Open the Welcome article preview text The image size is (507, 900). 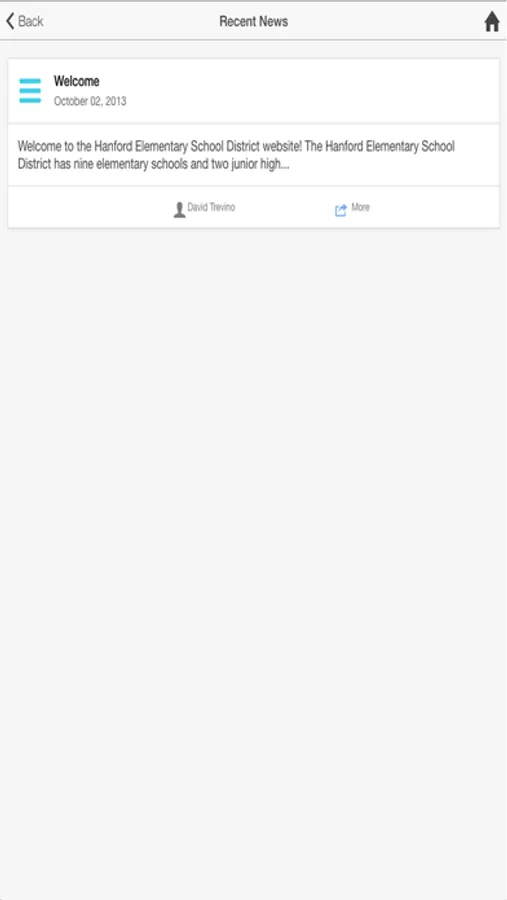tap(253, 155)
